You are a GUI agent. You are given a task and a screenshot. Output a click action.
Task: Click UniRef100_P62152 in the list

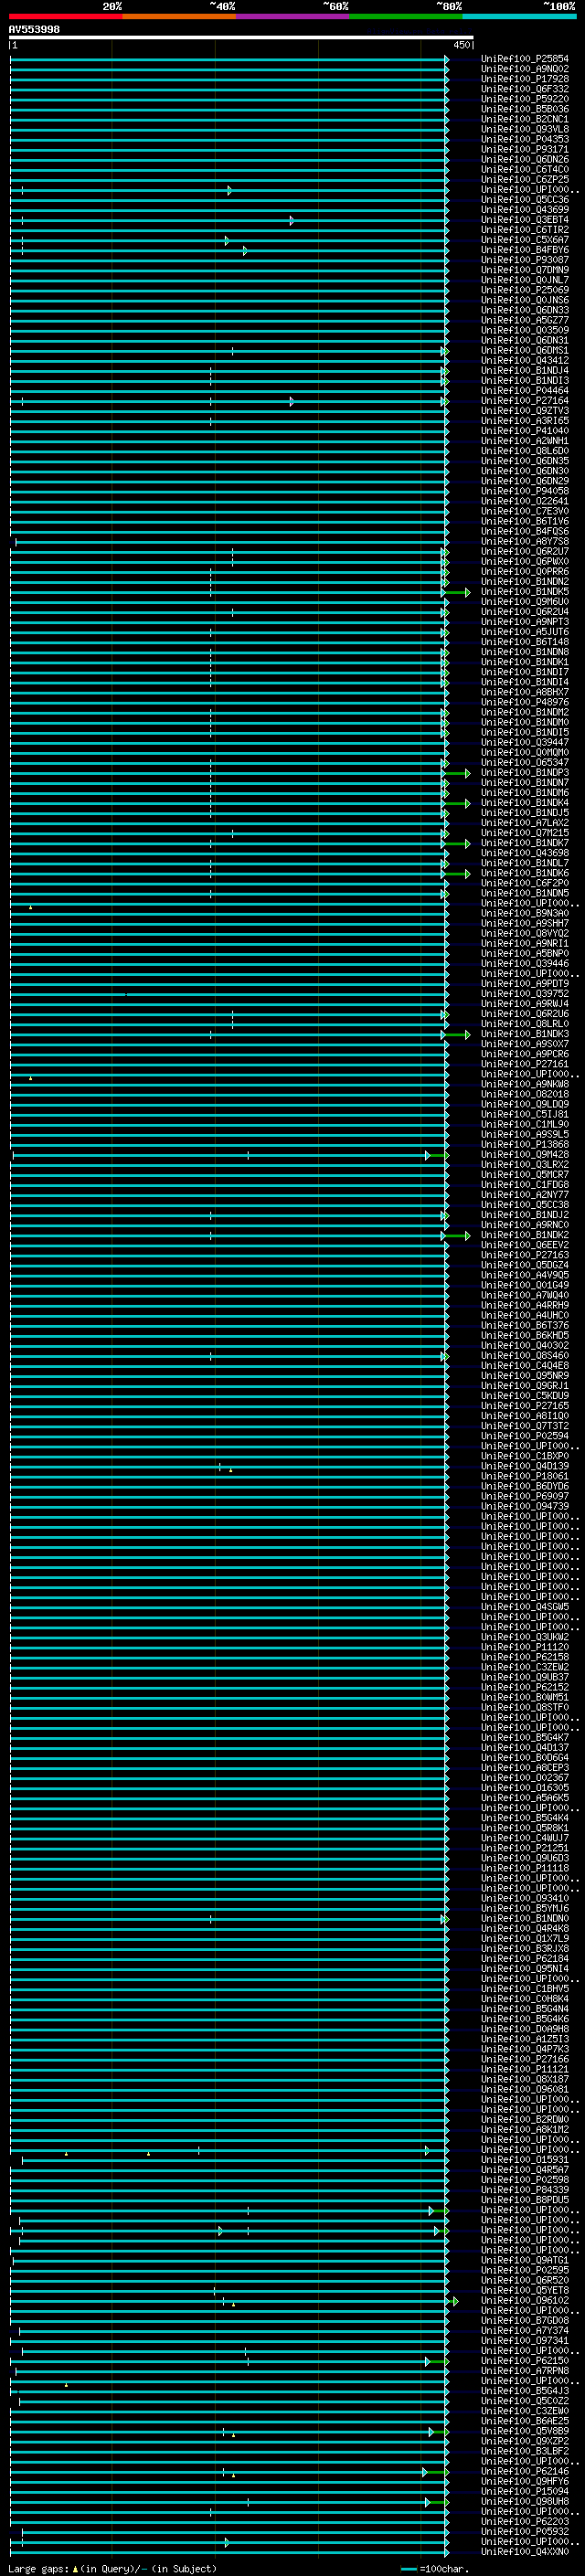[525, 1687]
